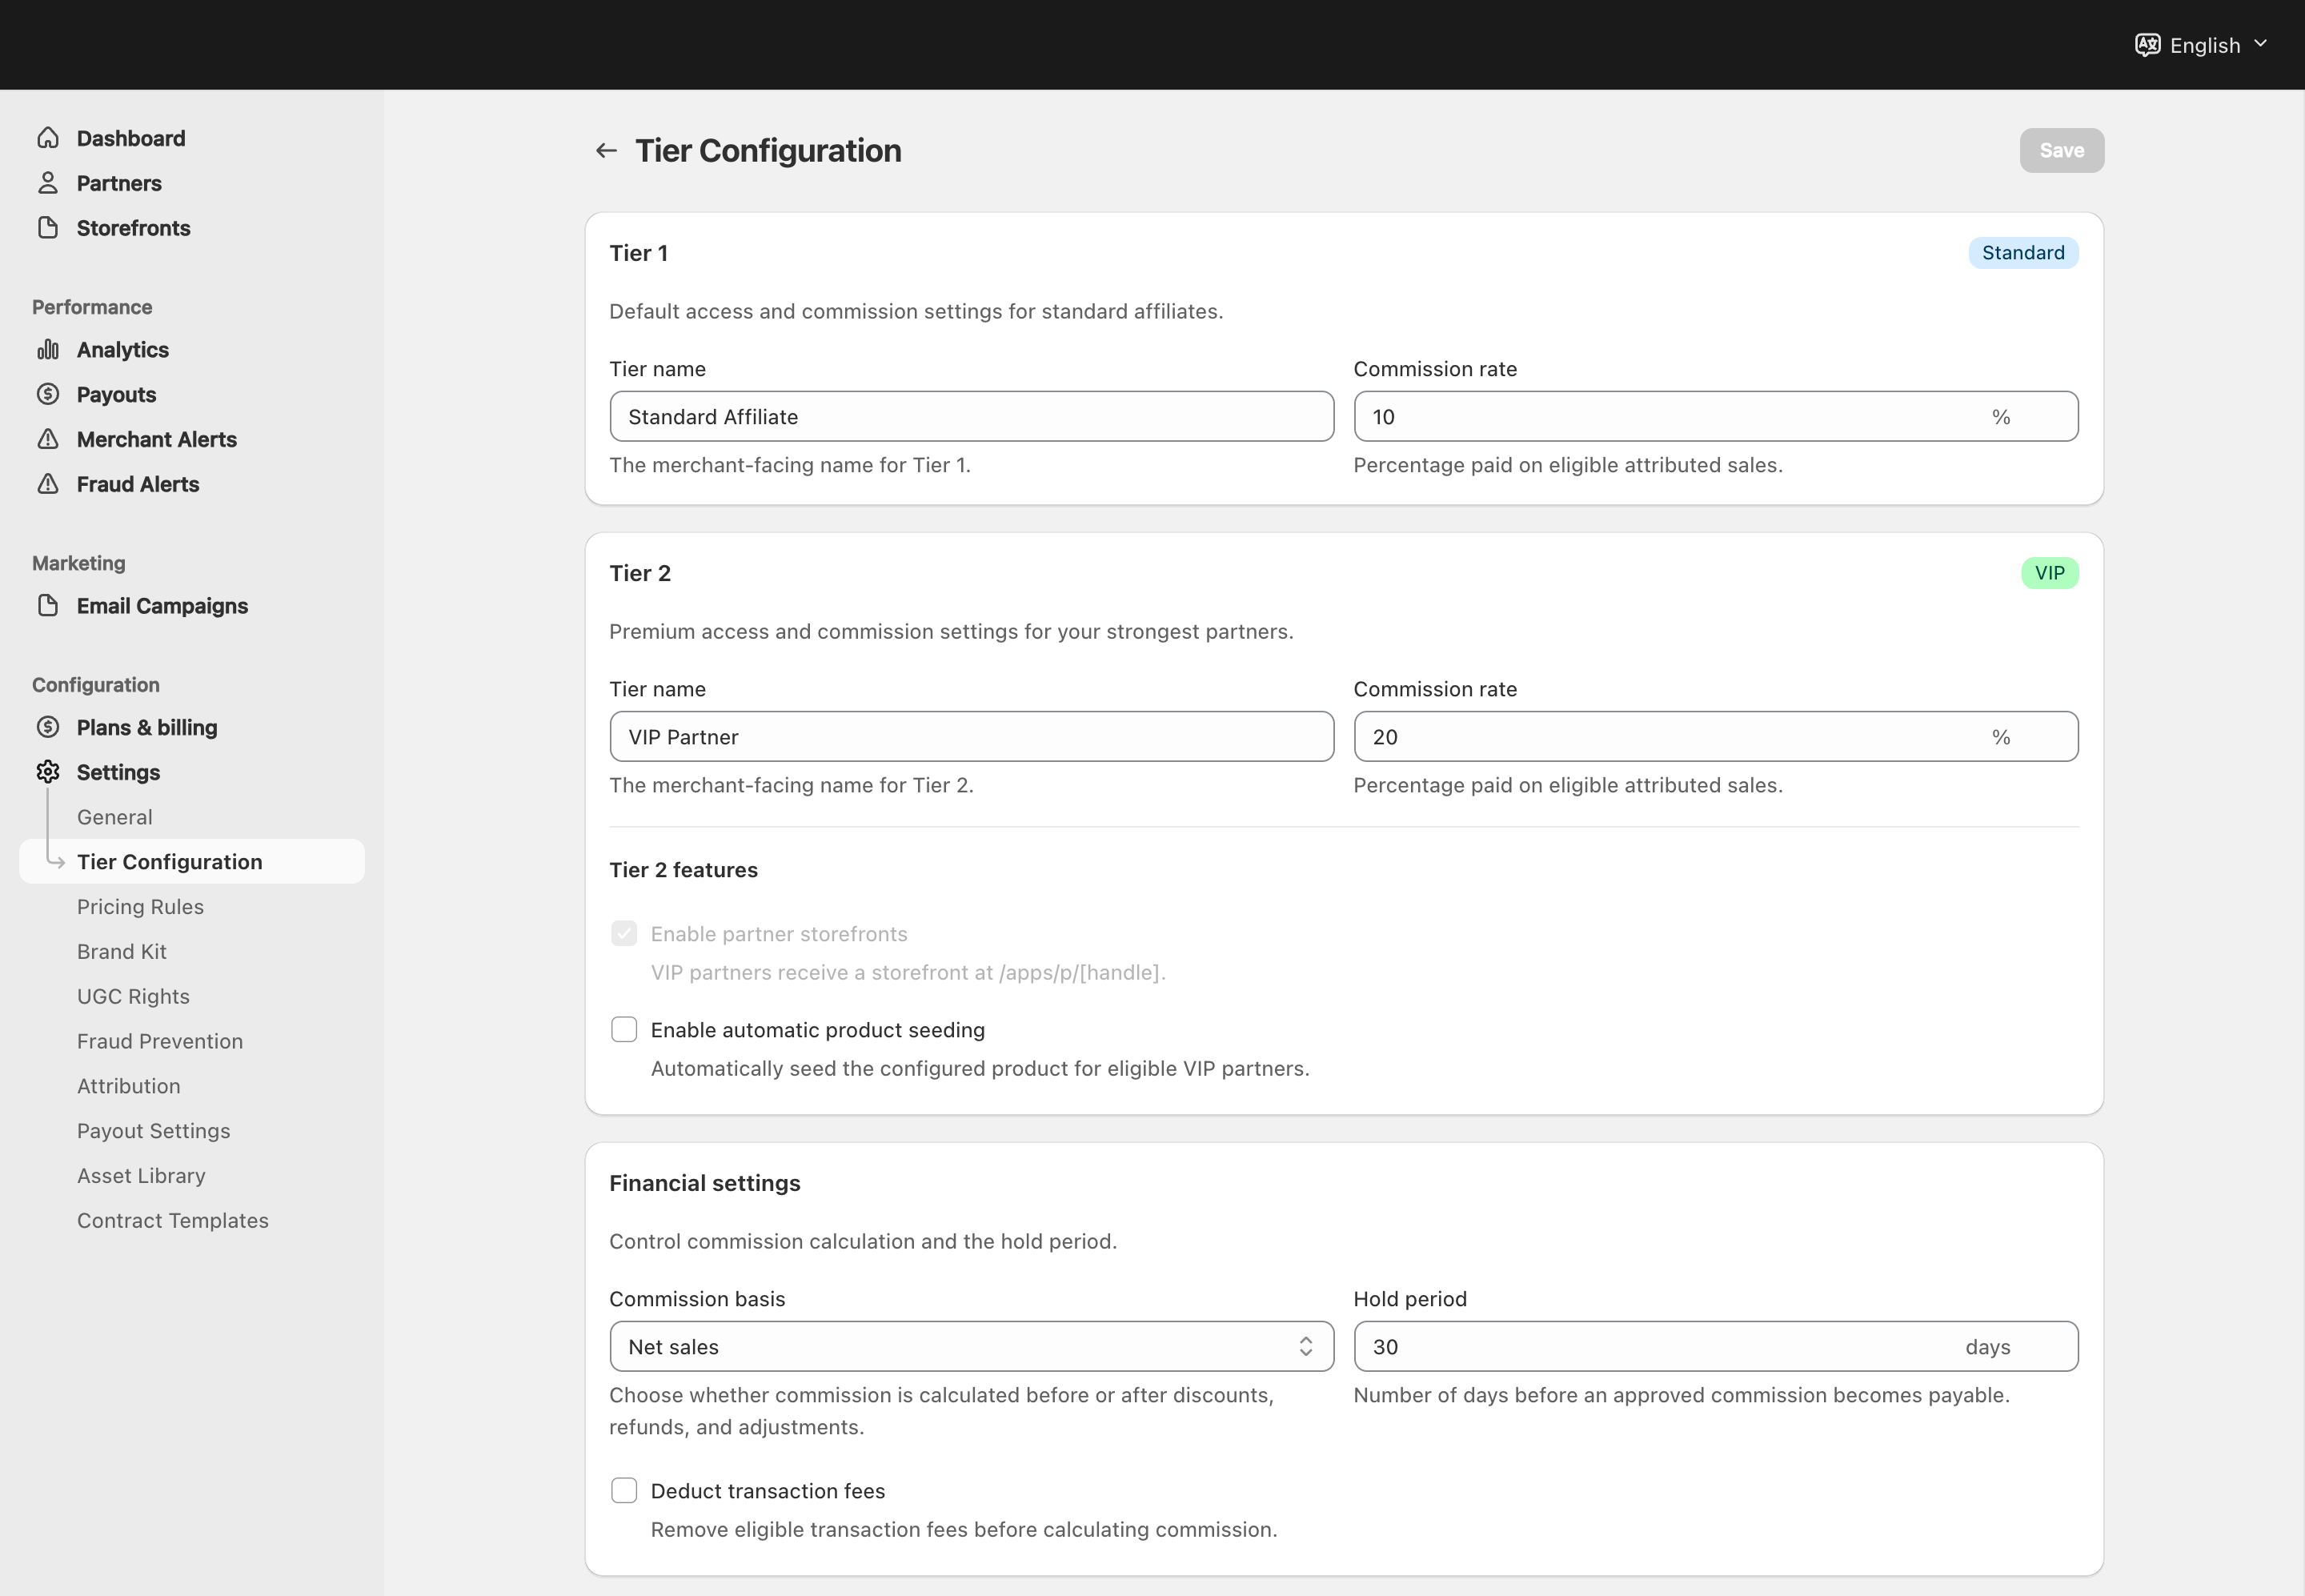Image resolution: width=2305 pixels, height=1596 pixels.
Task: Open Pricing Rules settings page
Action: tap(141, 907)
